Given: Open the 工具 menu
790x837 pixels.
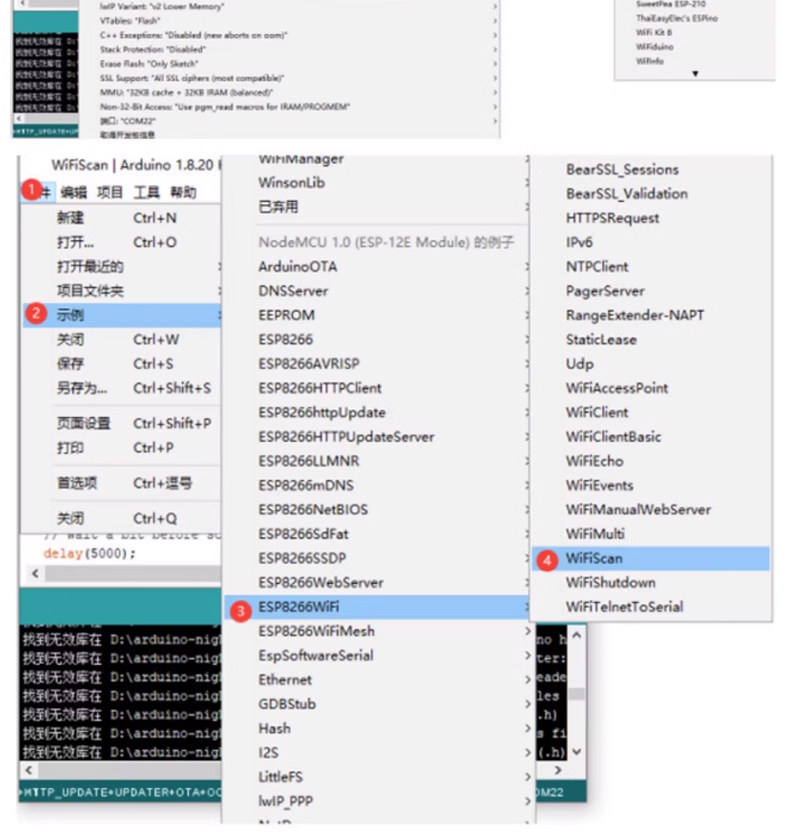Looking at the screenshot, I should point(147,192).
